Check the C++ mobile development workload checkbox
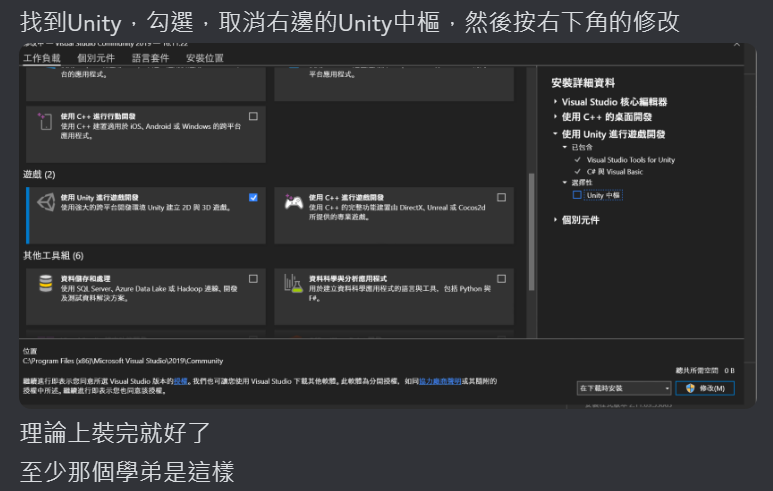This screenshot has width=773, height=491. click(x=253, y=116)
